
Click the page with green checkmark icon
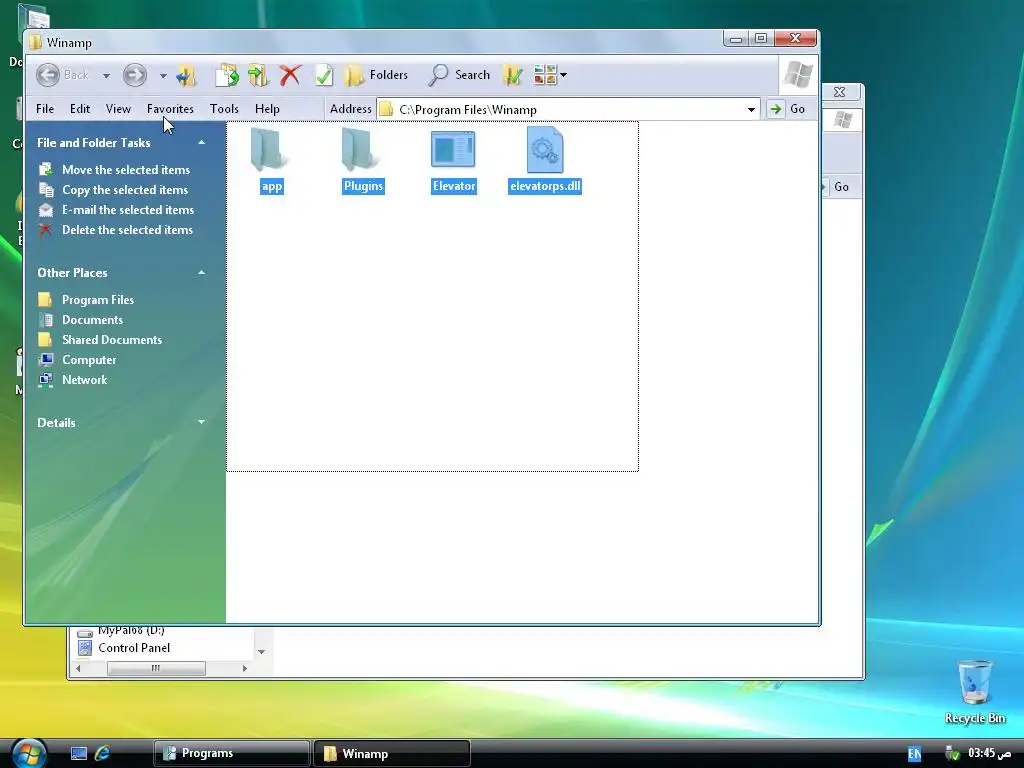(x=324, y=75)
